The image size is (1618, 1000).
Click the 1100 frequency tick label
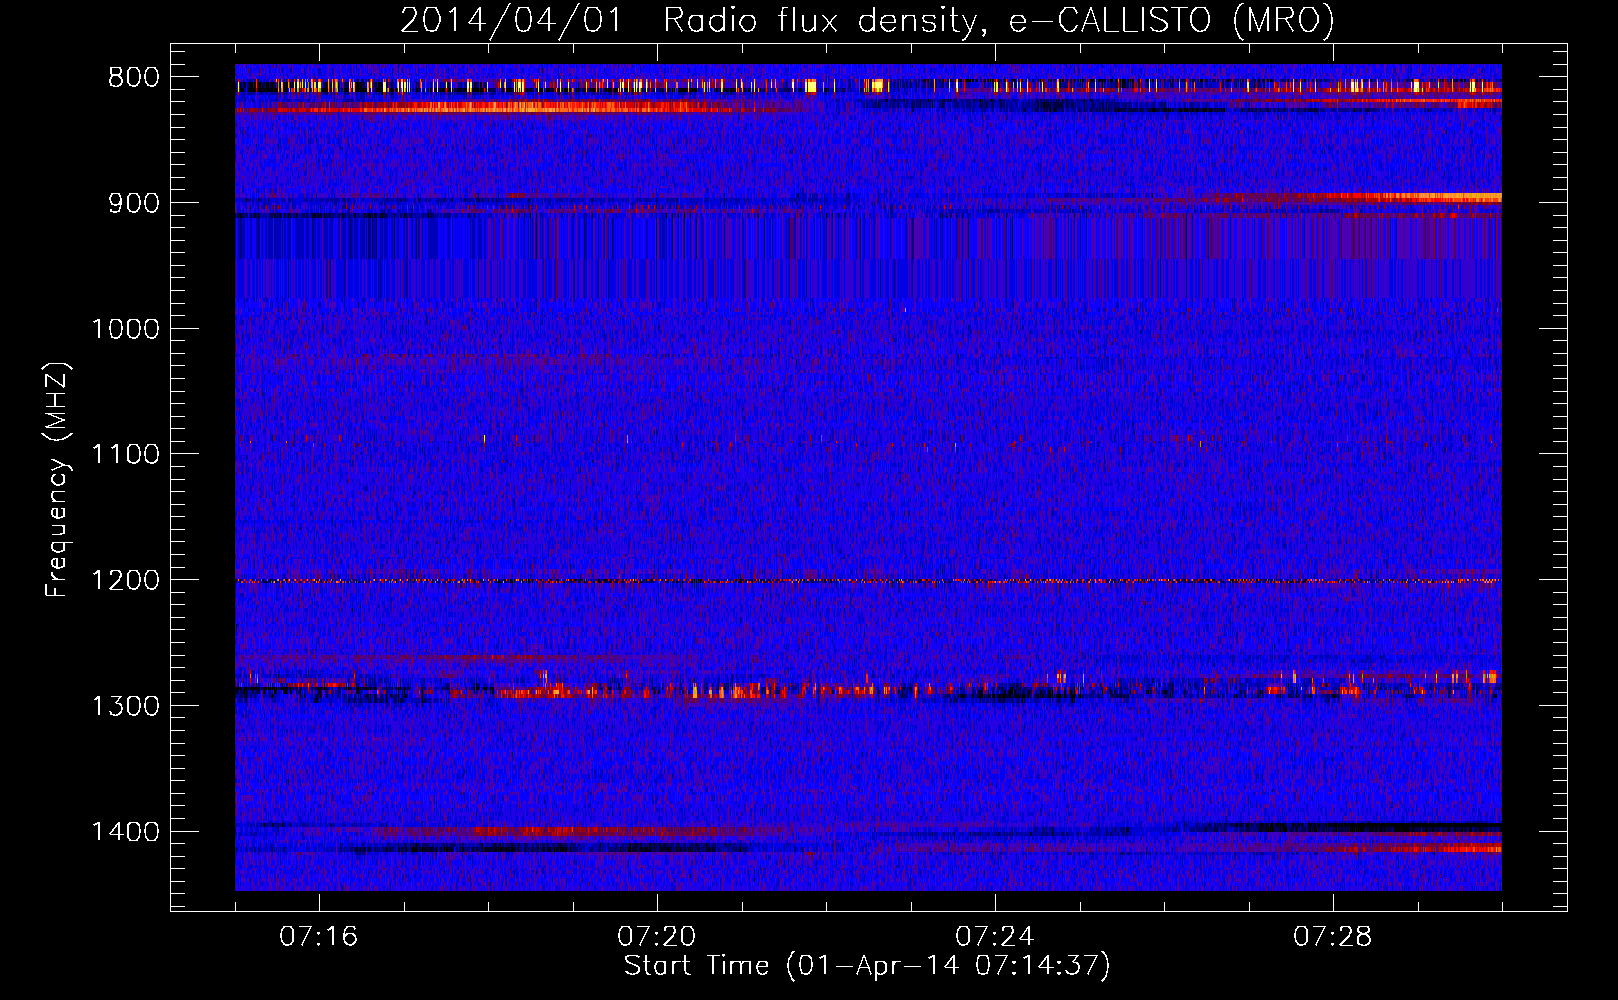tap(125, 455)
